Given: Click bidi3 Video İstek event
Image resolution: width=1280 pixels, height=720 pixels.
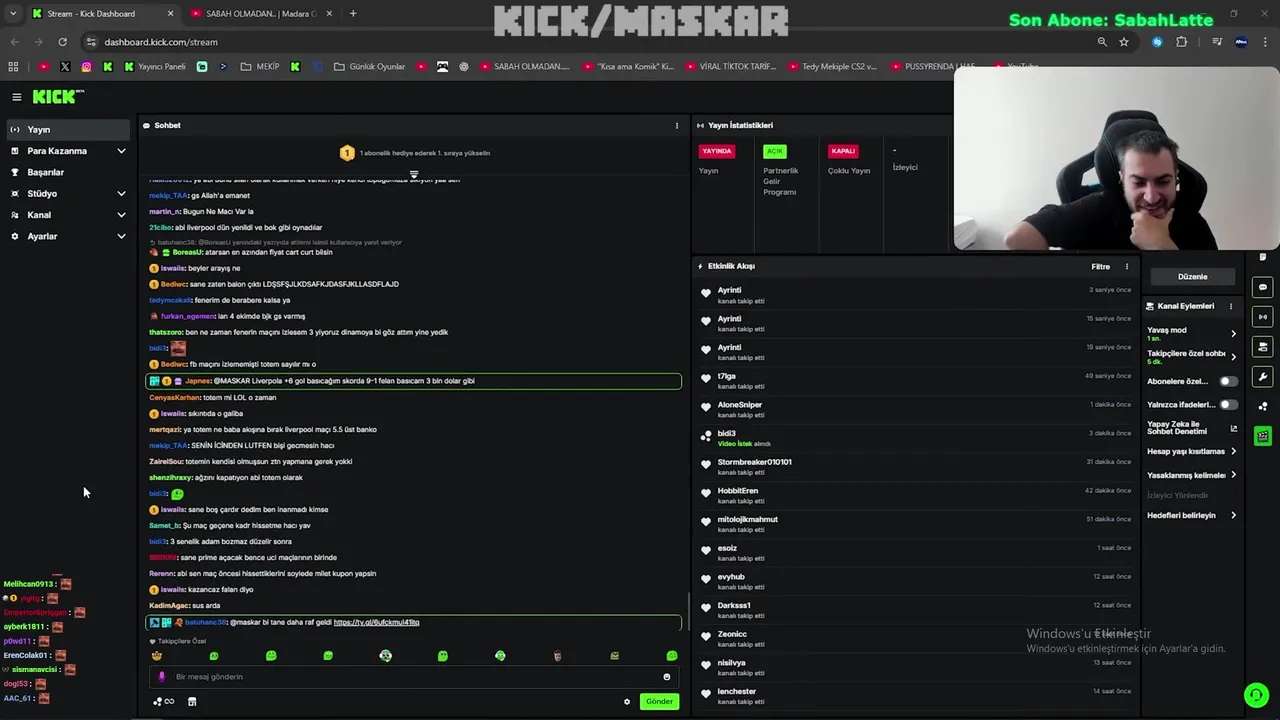Looking at the screenshot, I should coord(917,438).
